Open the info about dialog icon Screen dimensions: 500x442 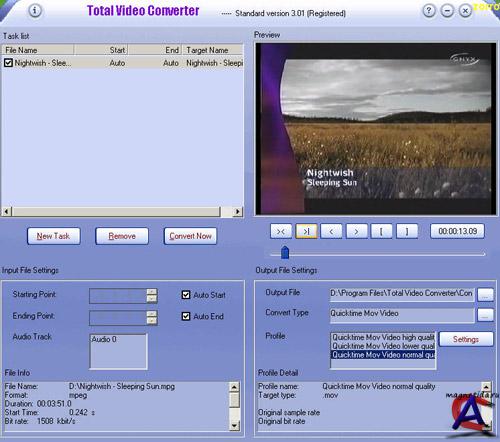tap(35, 11)
